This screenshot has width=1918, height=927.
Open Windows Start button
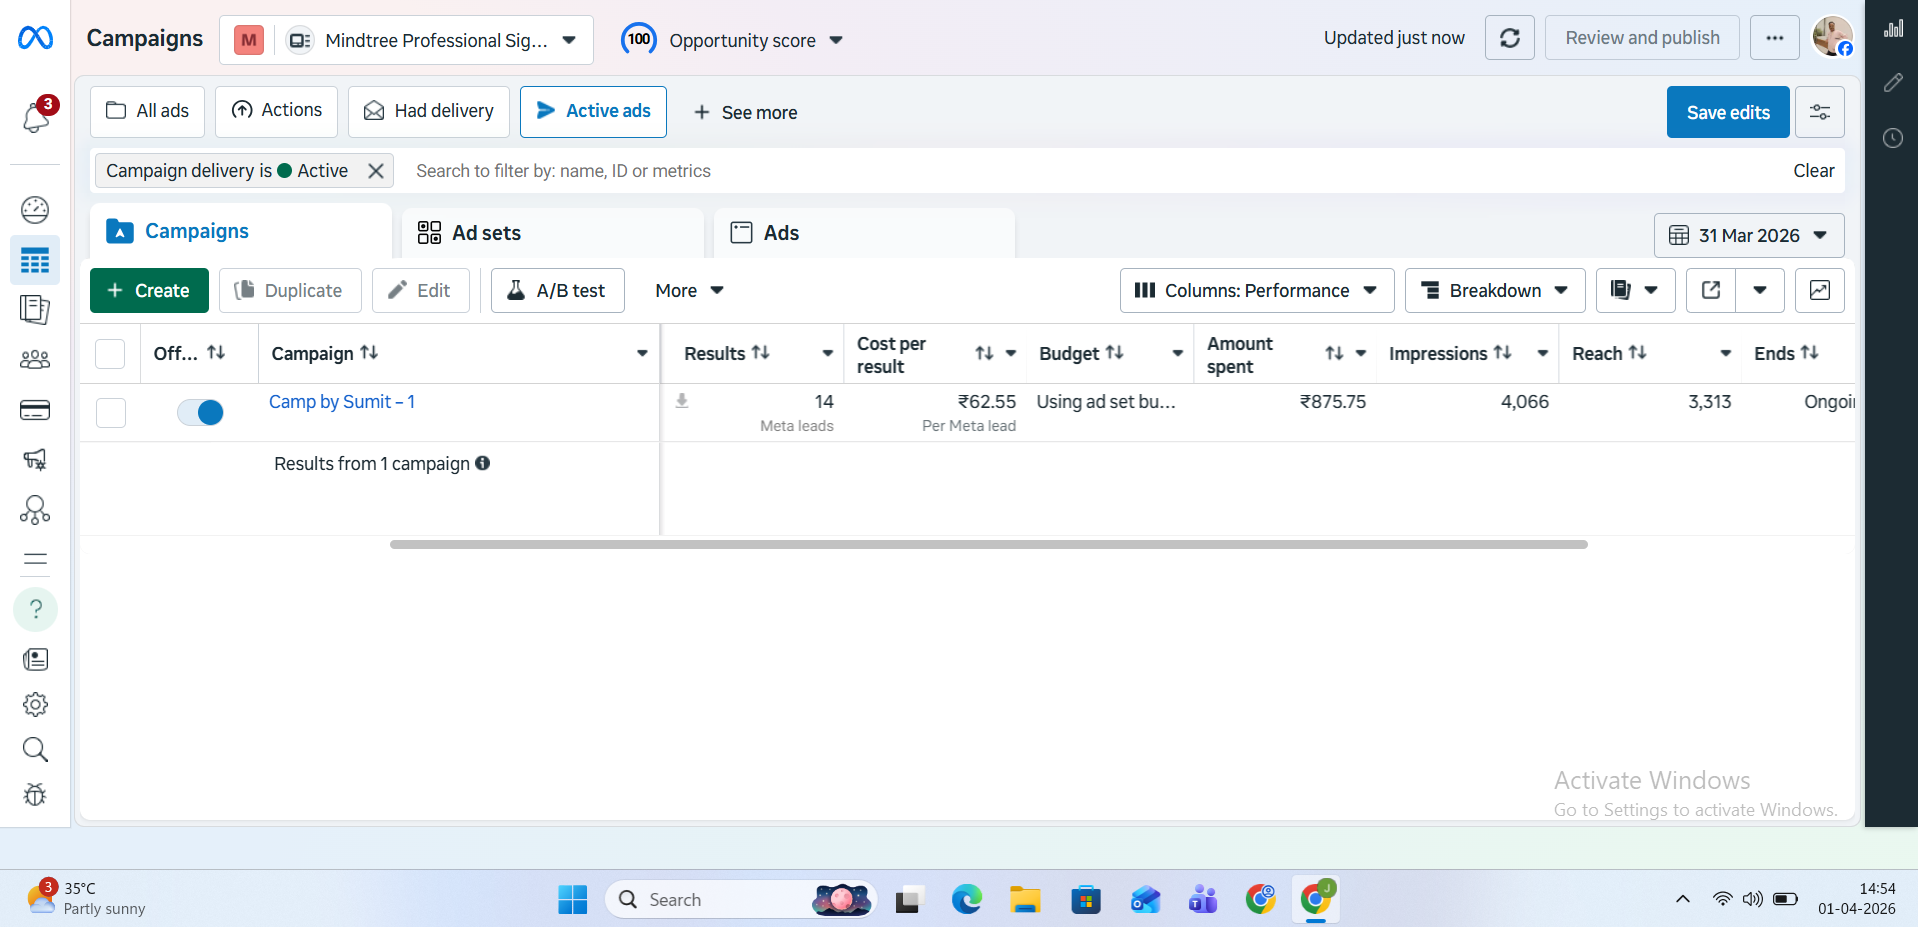click(x=573, y=900)
